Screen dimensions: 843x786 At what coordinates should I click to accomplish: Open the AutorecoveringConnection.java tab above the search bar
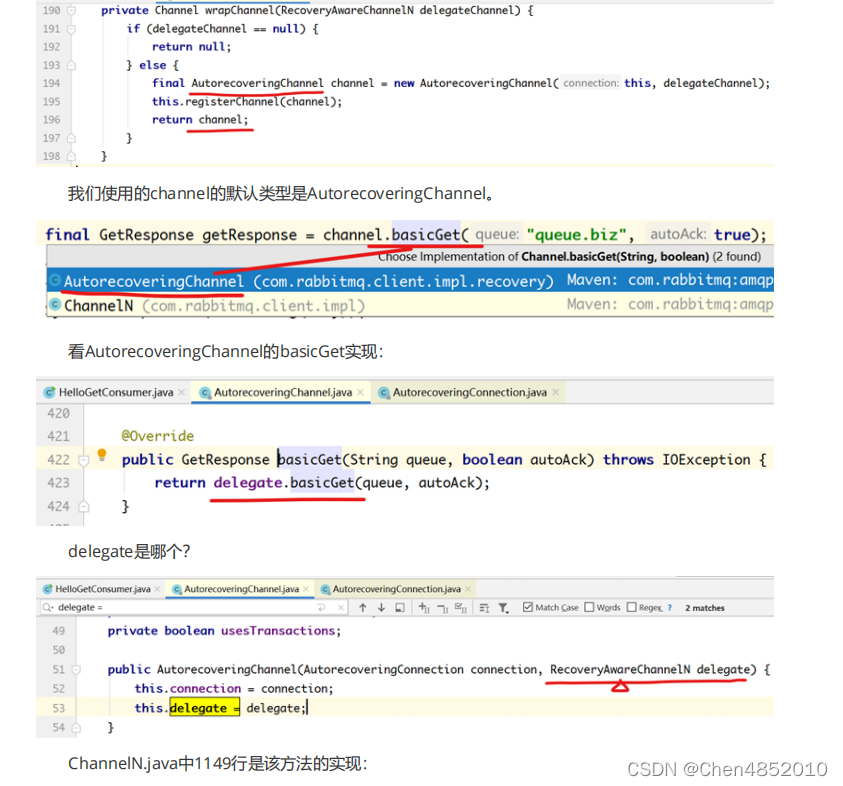(396, 589)
